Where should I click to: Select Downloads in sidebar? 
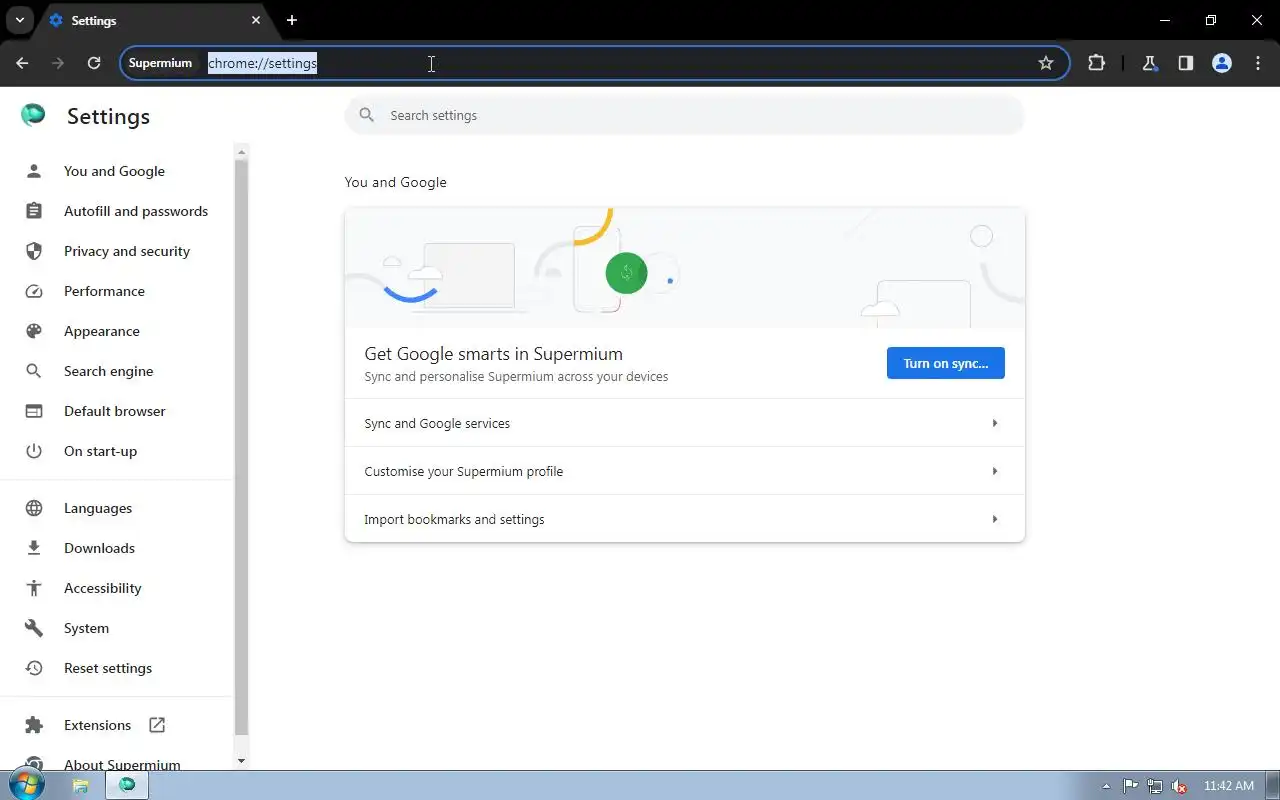(117, 548)
